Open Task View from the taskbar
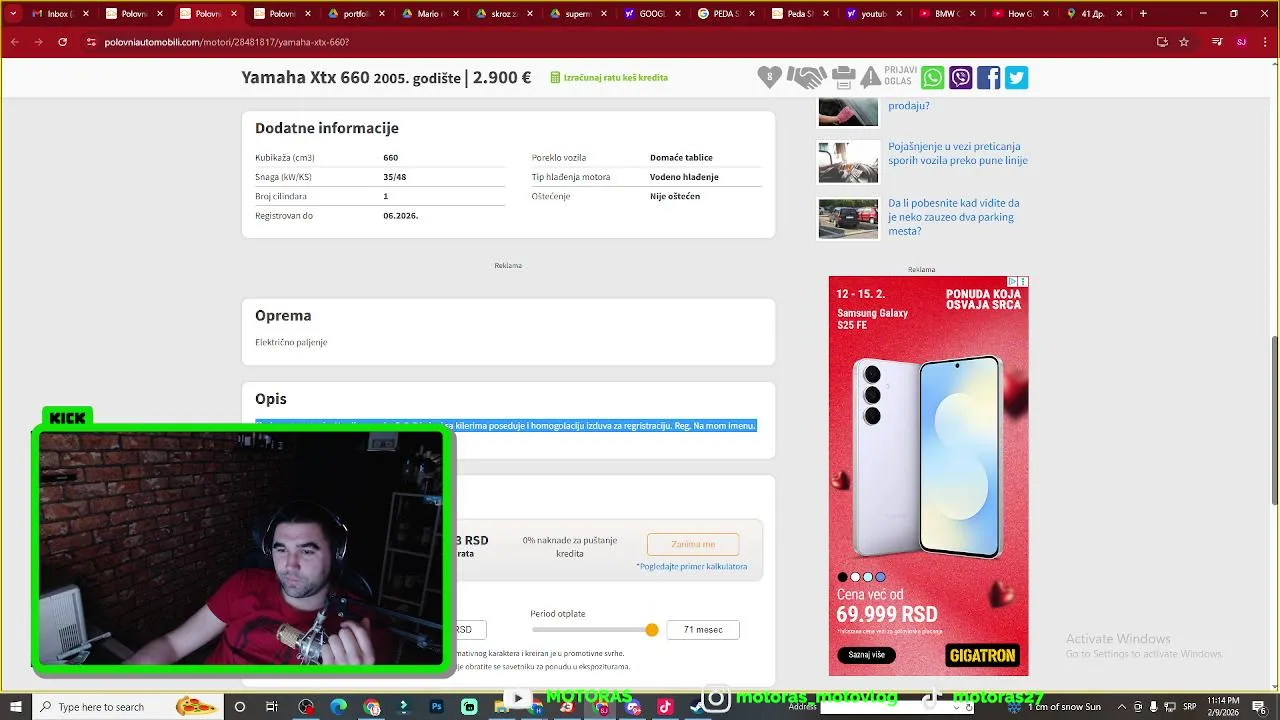 click(x=272, y=707)
